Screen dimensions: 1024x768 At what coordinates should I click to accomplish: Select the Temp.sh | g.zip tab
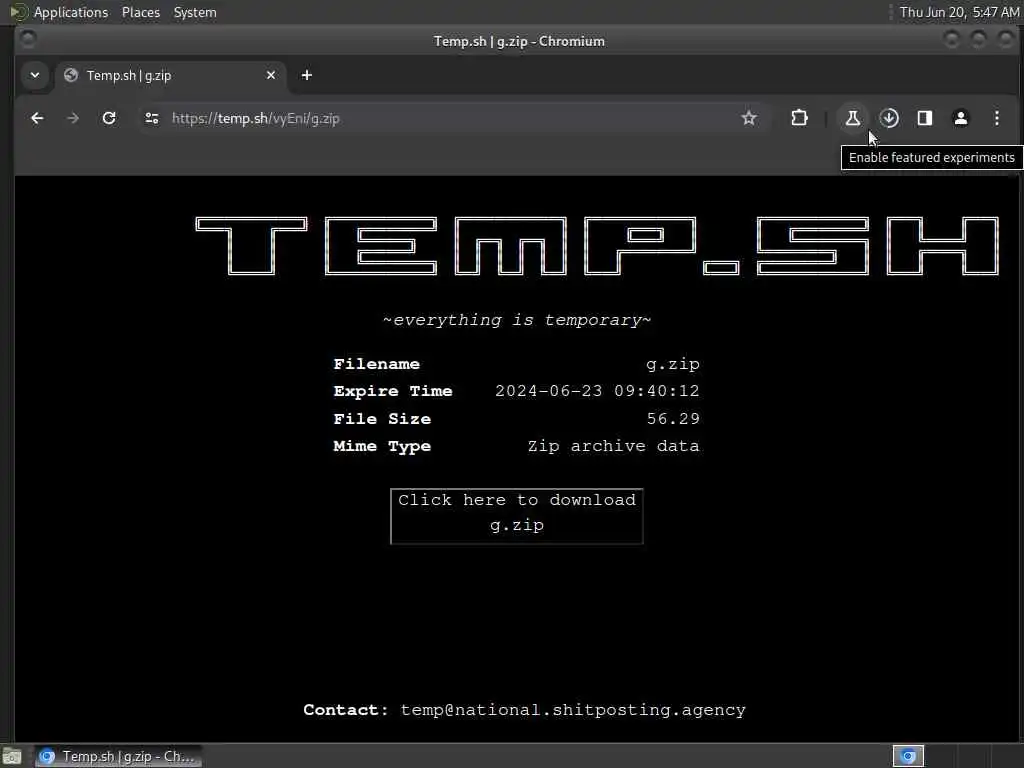[x=170, y=75]
